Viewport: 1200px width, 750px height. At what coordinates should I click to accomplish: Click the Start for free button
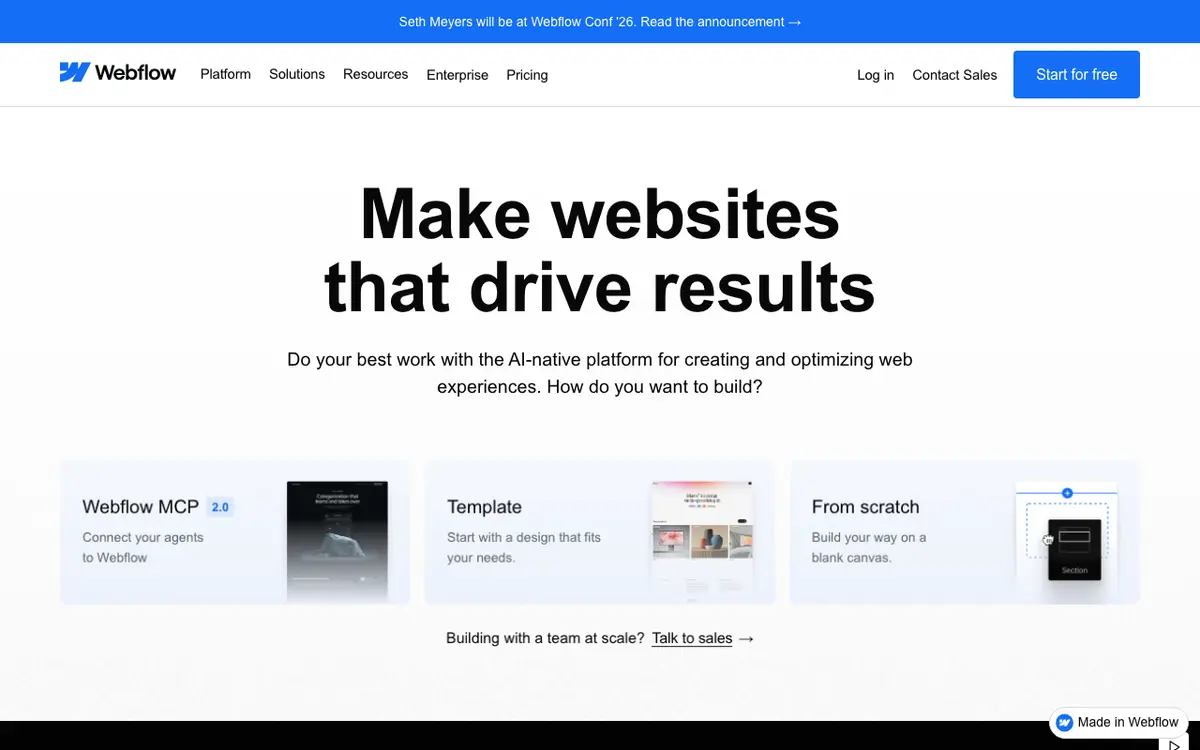click(1076, 74)
